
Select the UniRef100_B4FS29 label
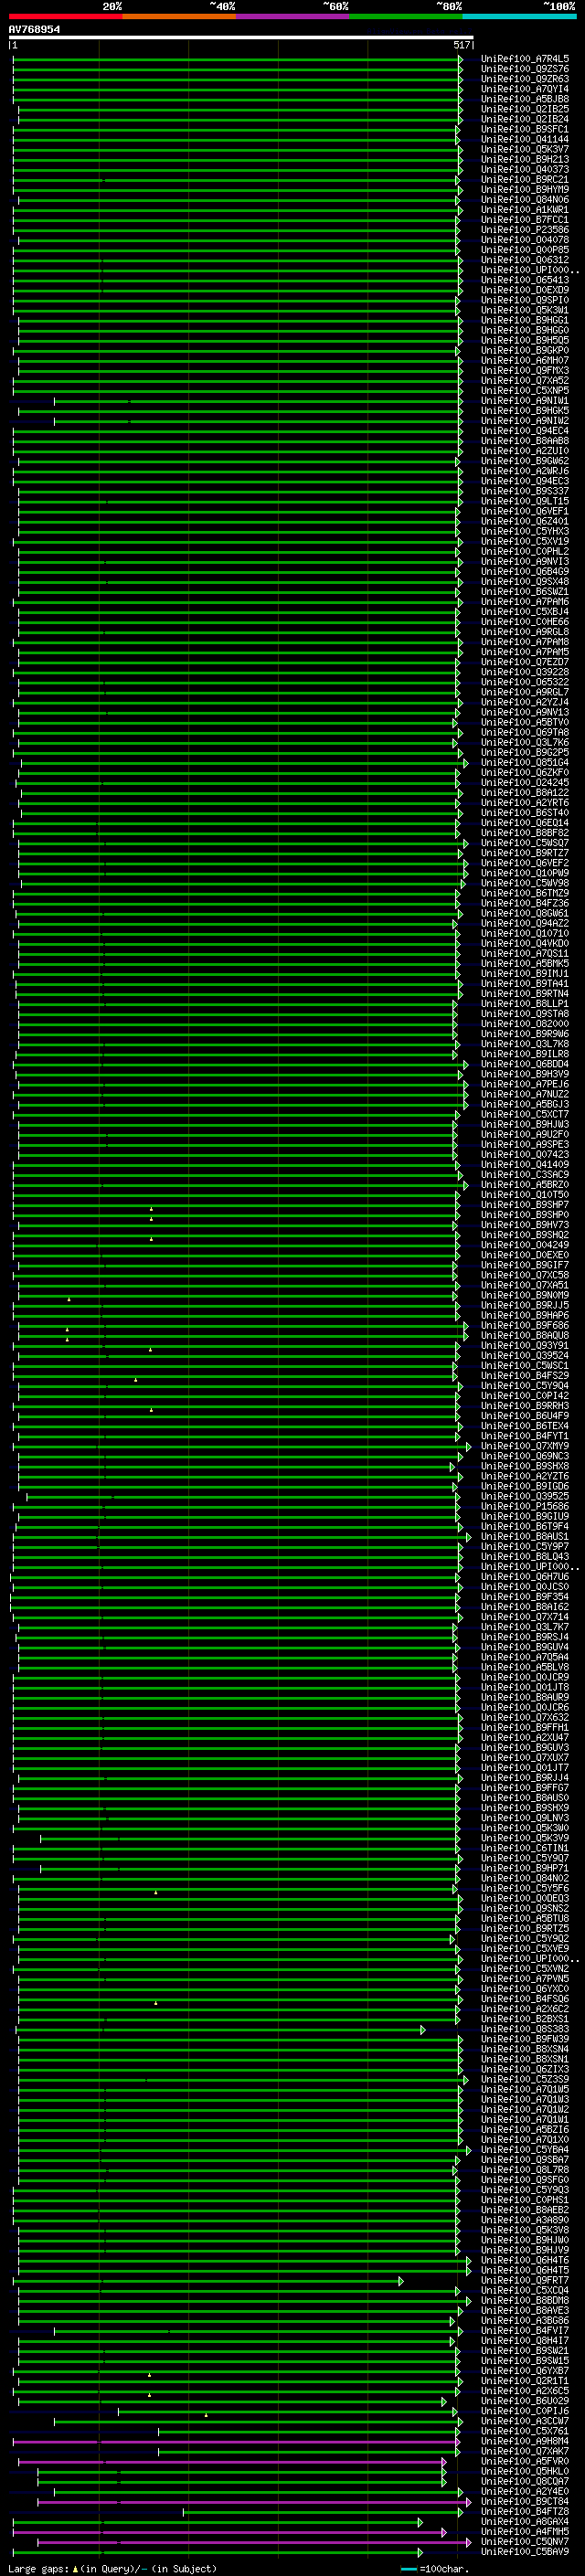point(525,1376)
